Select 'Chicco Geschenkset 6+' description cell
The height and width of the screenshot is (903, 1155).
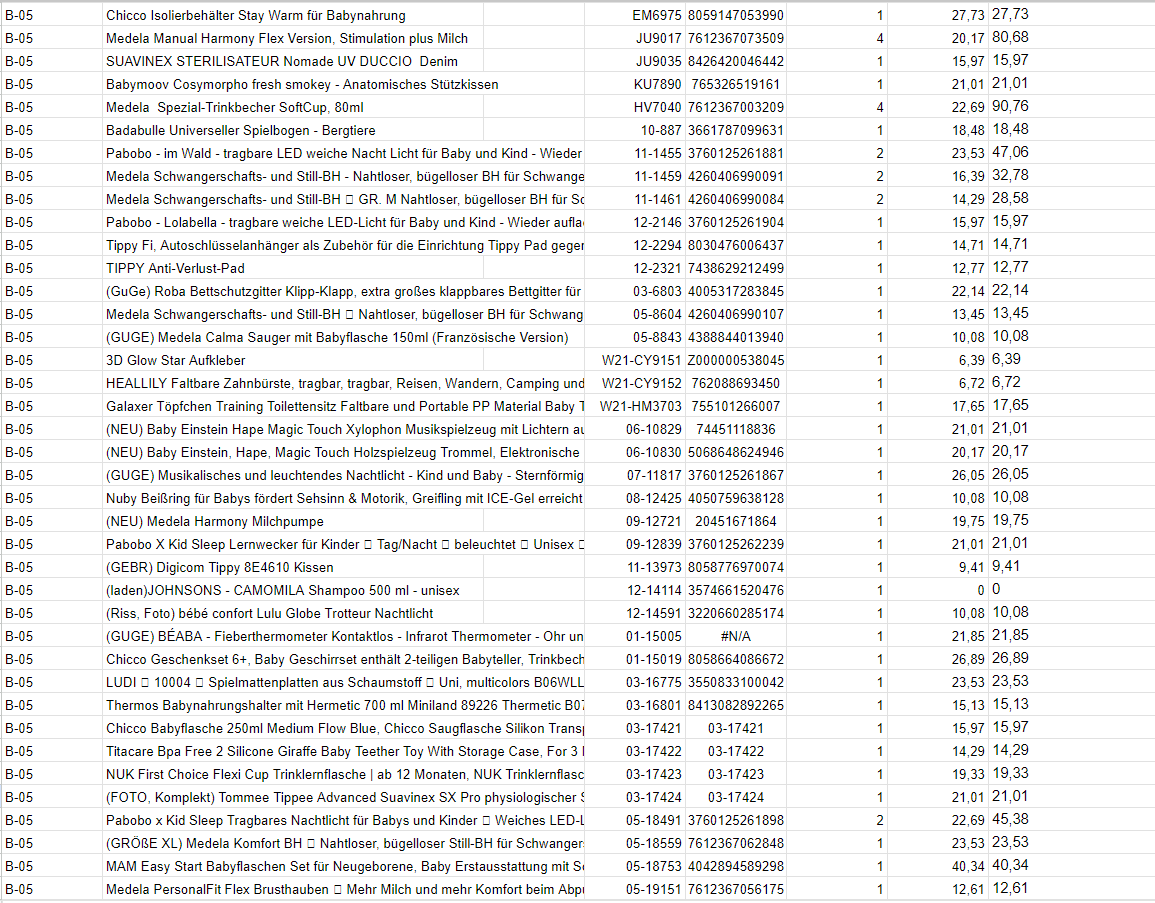(343, 659)
